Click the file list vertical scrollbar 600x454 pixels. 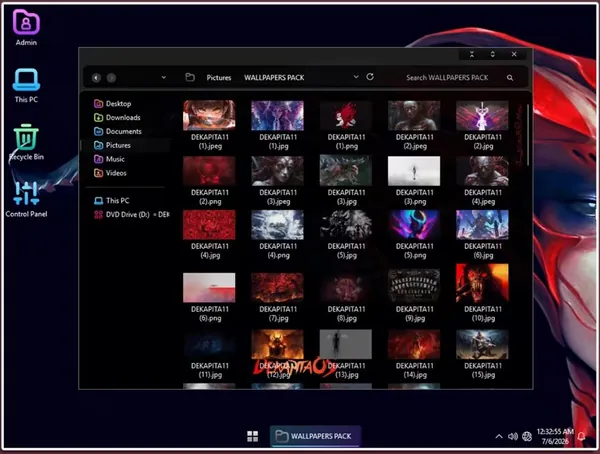[x=528, y=135]
